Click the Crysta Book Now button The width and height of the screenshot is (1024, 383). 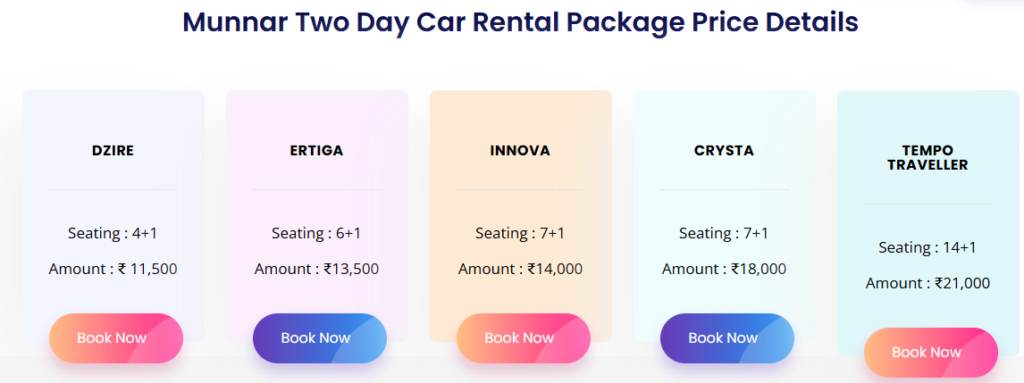tap(727, 338)
